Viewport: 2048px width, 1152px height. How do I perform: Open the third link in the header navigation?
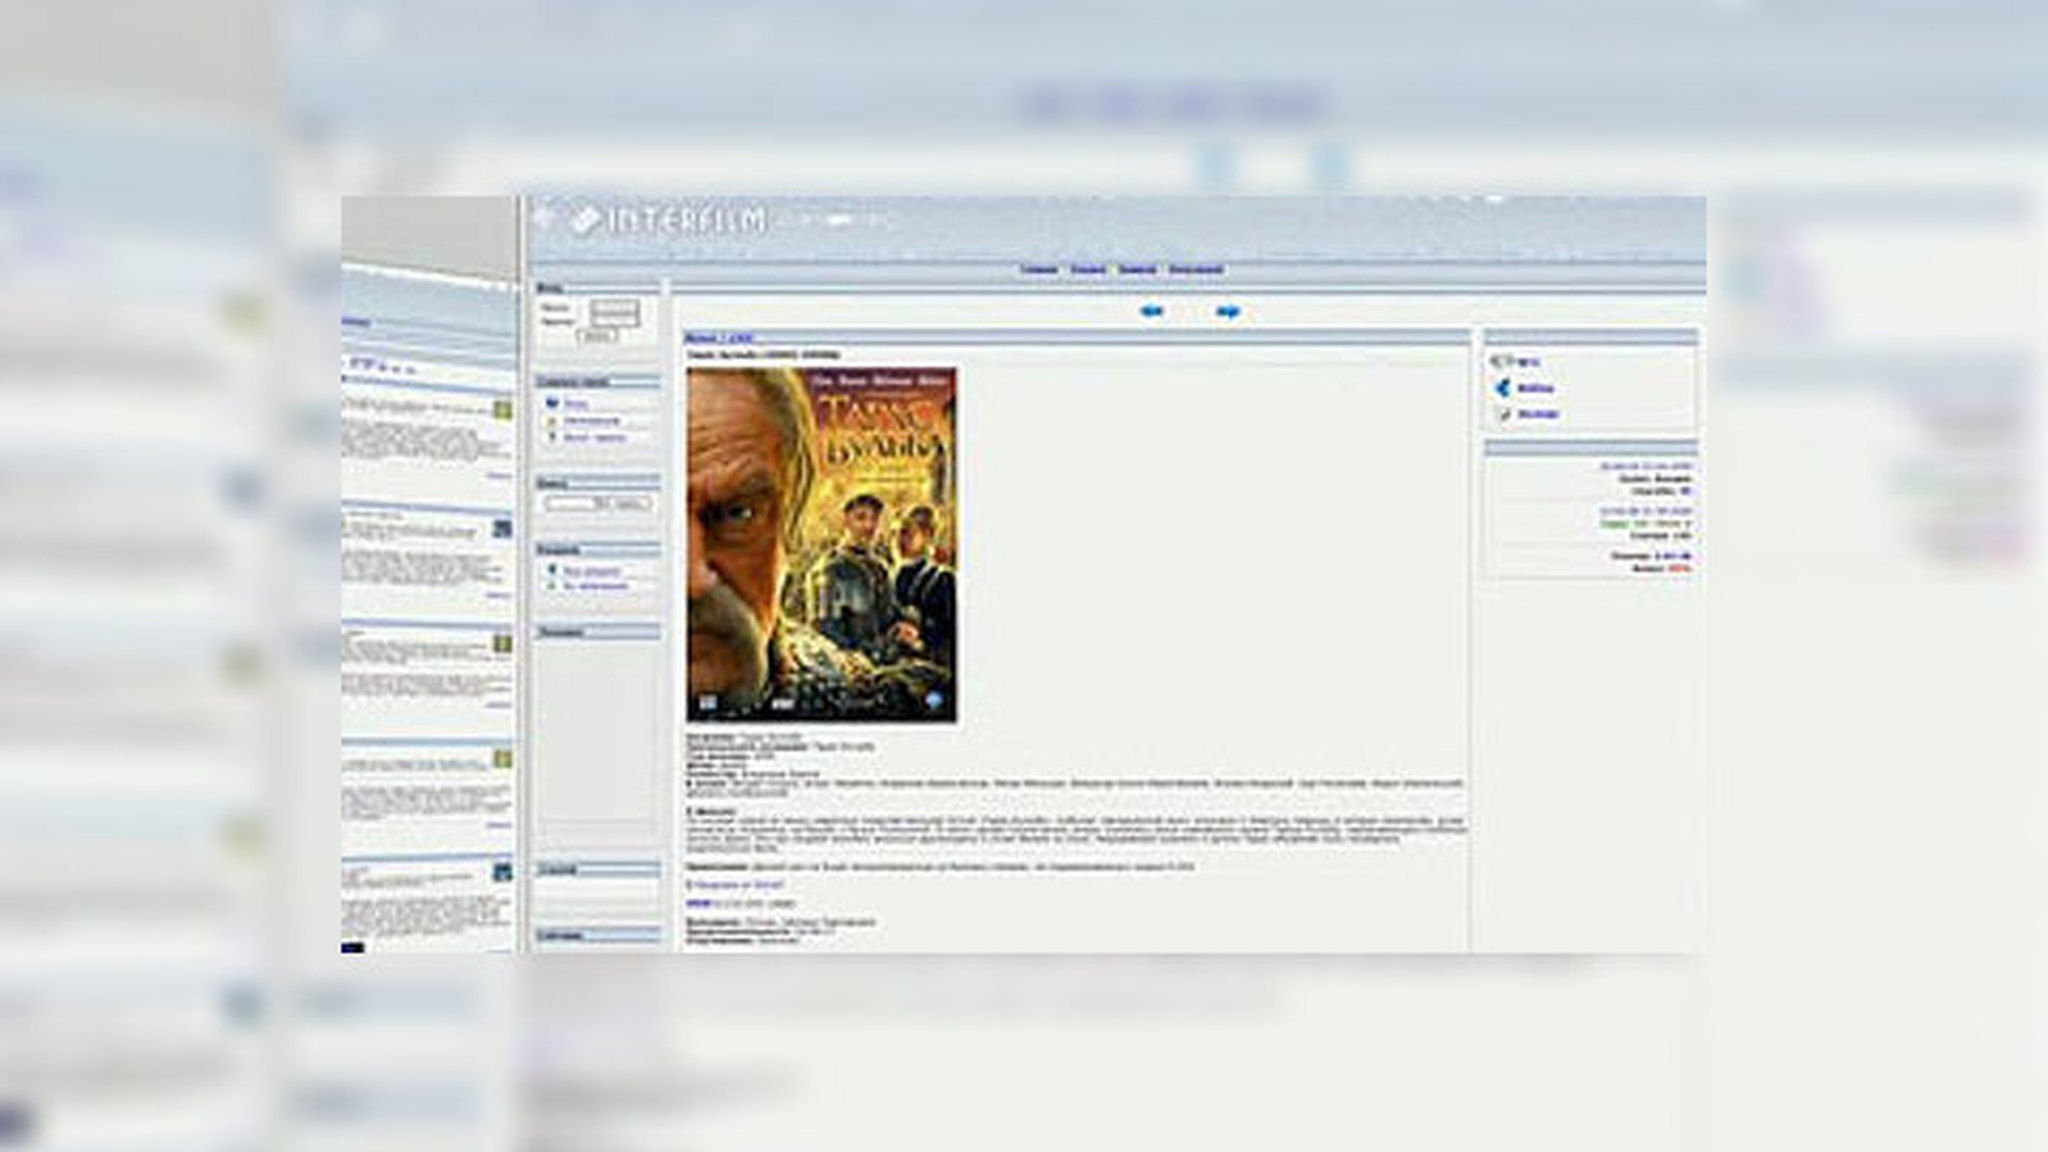click(x=1137, y=270)
